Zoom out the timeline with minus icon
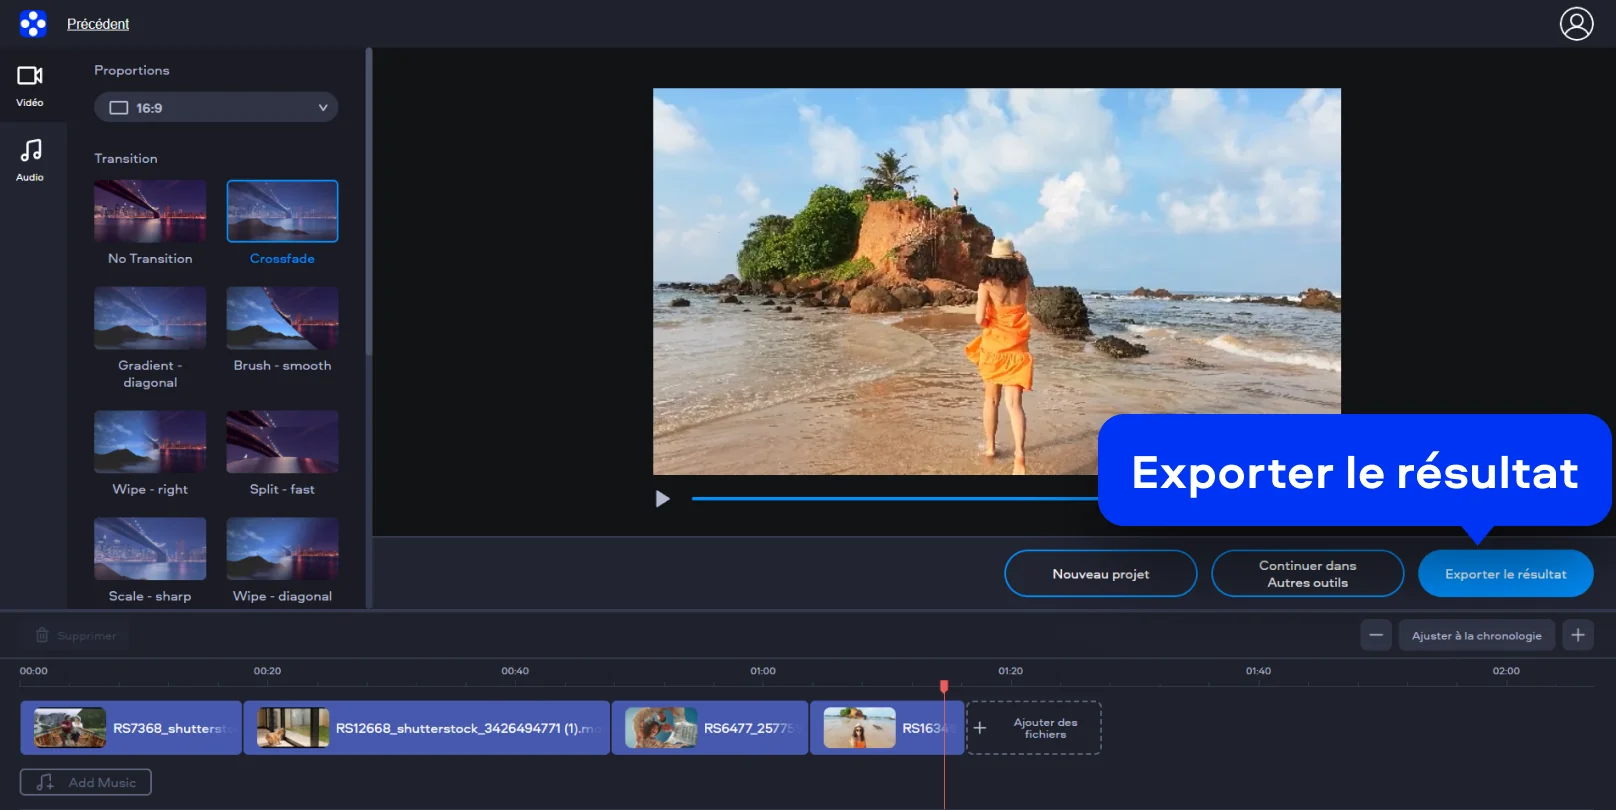Viewport: 1616px width, 810px height. pyautogui.click(x=1376, y=635)
